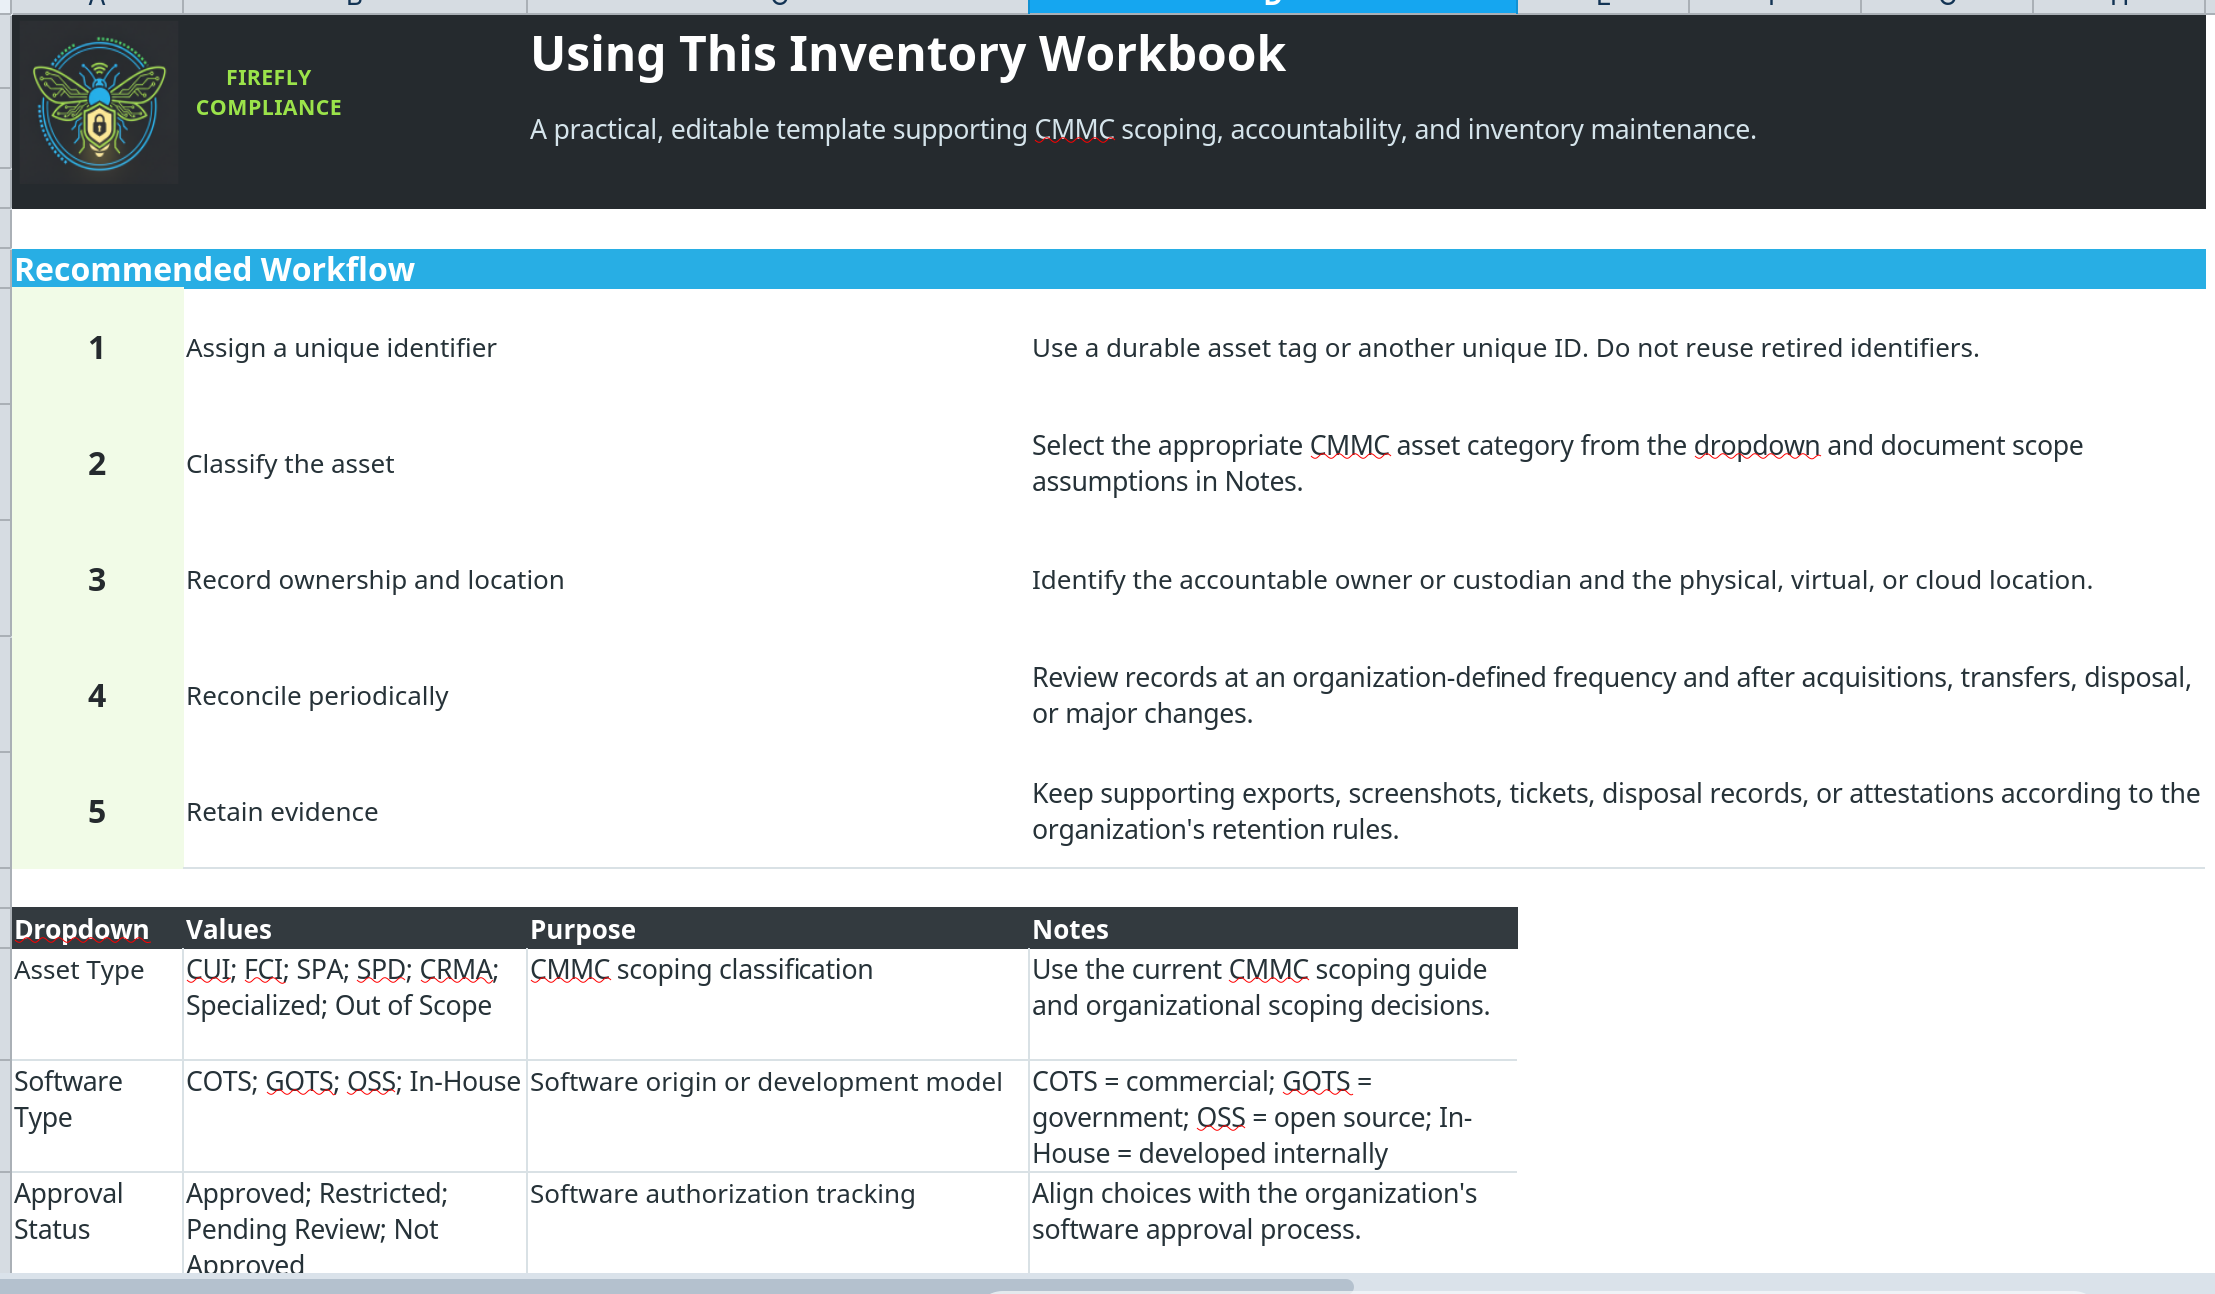Click the subtitle about CMMC scoping template

[x=1143, y=130]
